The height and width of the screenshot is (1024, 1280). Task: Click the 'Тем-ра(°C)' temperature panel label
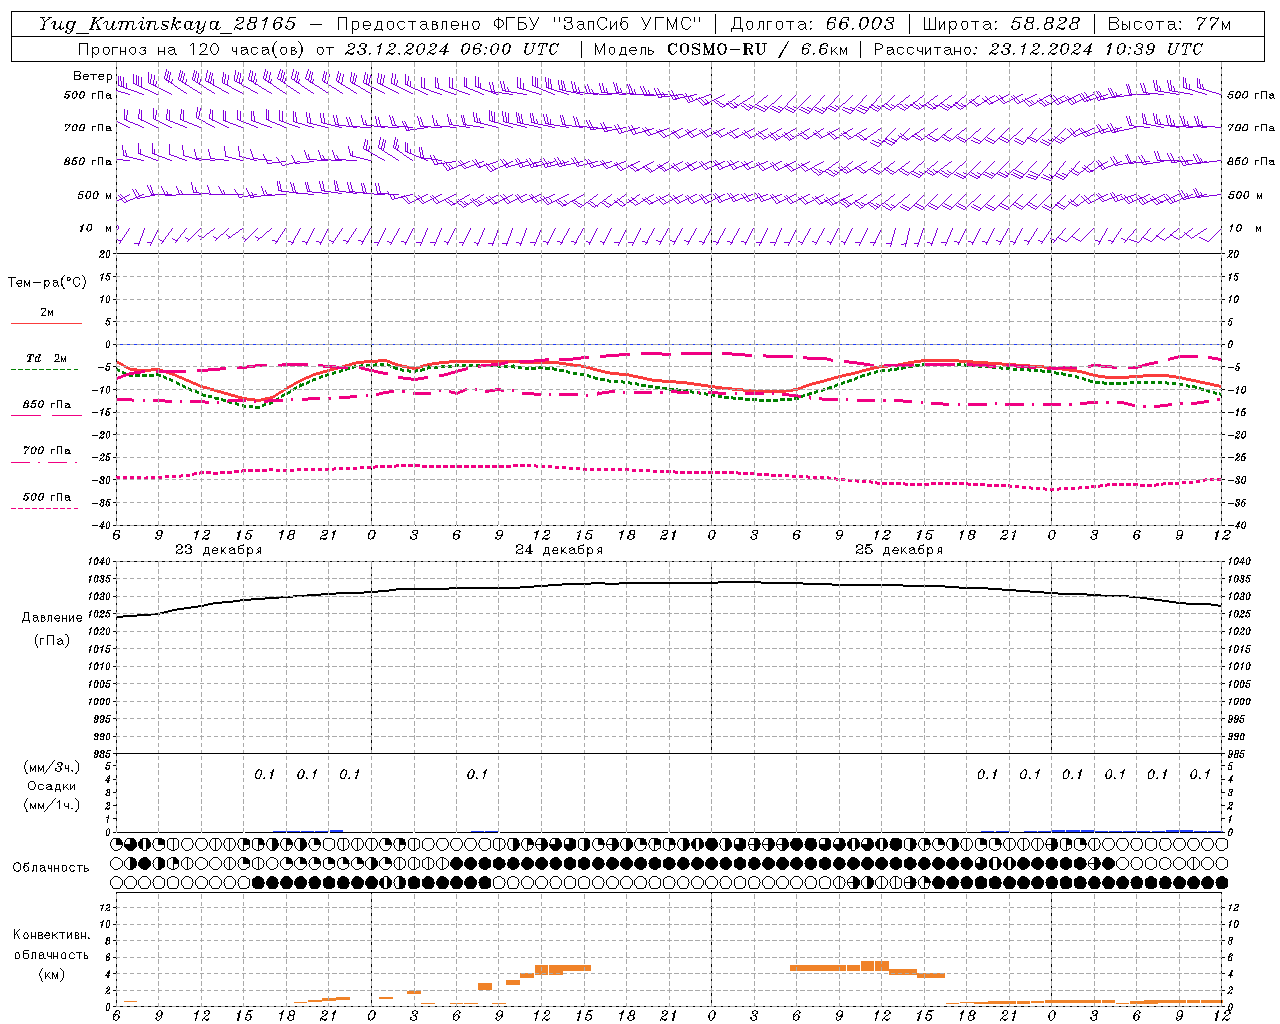(47, 282)
